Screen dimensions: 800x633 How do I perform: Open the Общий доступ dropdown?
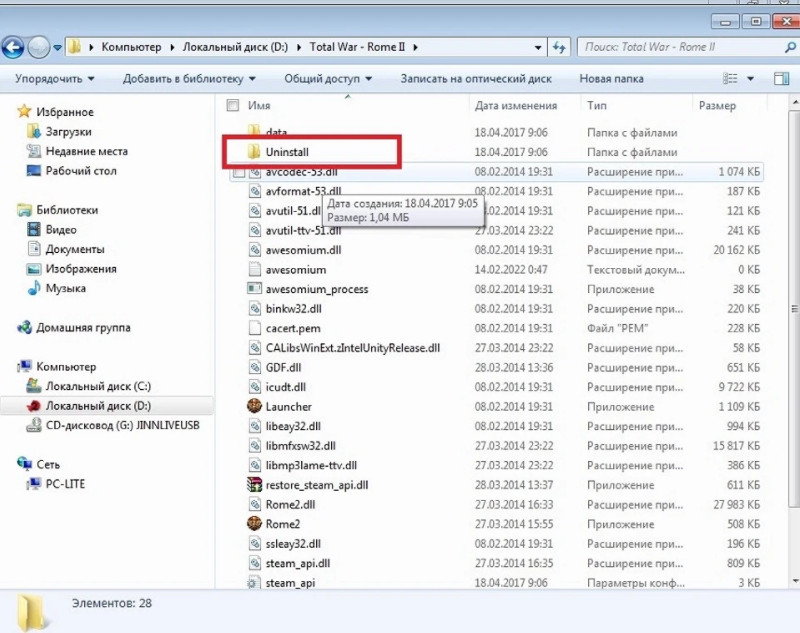[327, 78]
